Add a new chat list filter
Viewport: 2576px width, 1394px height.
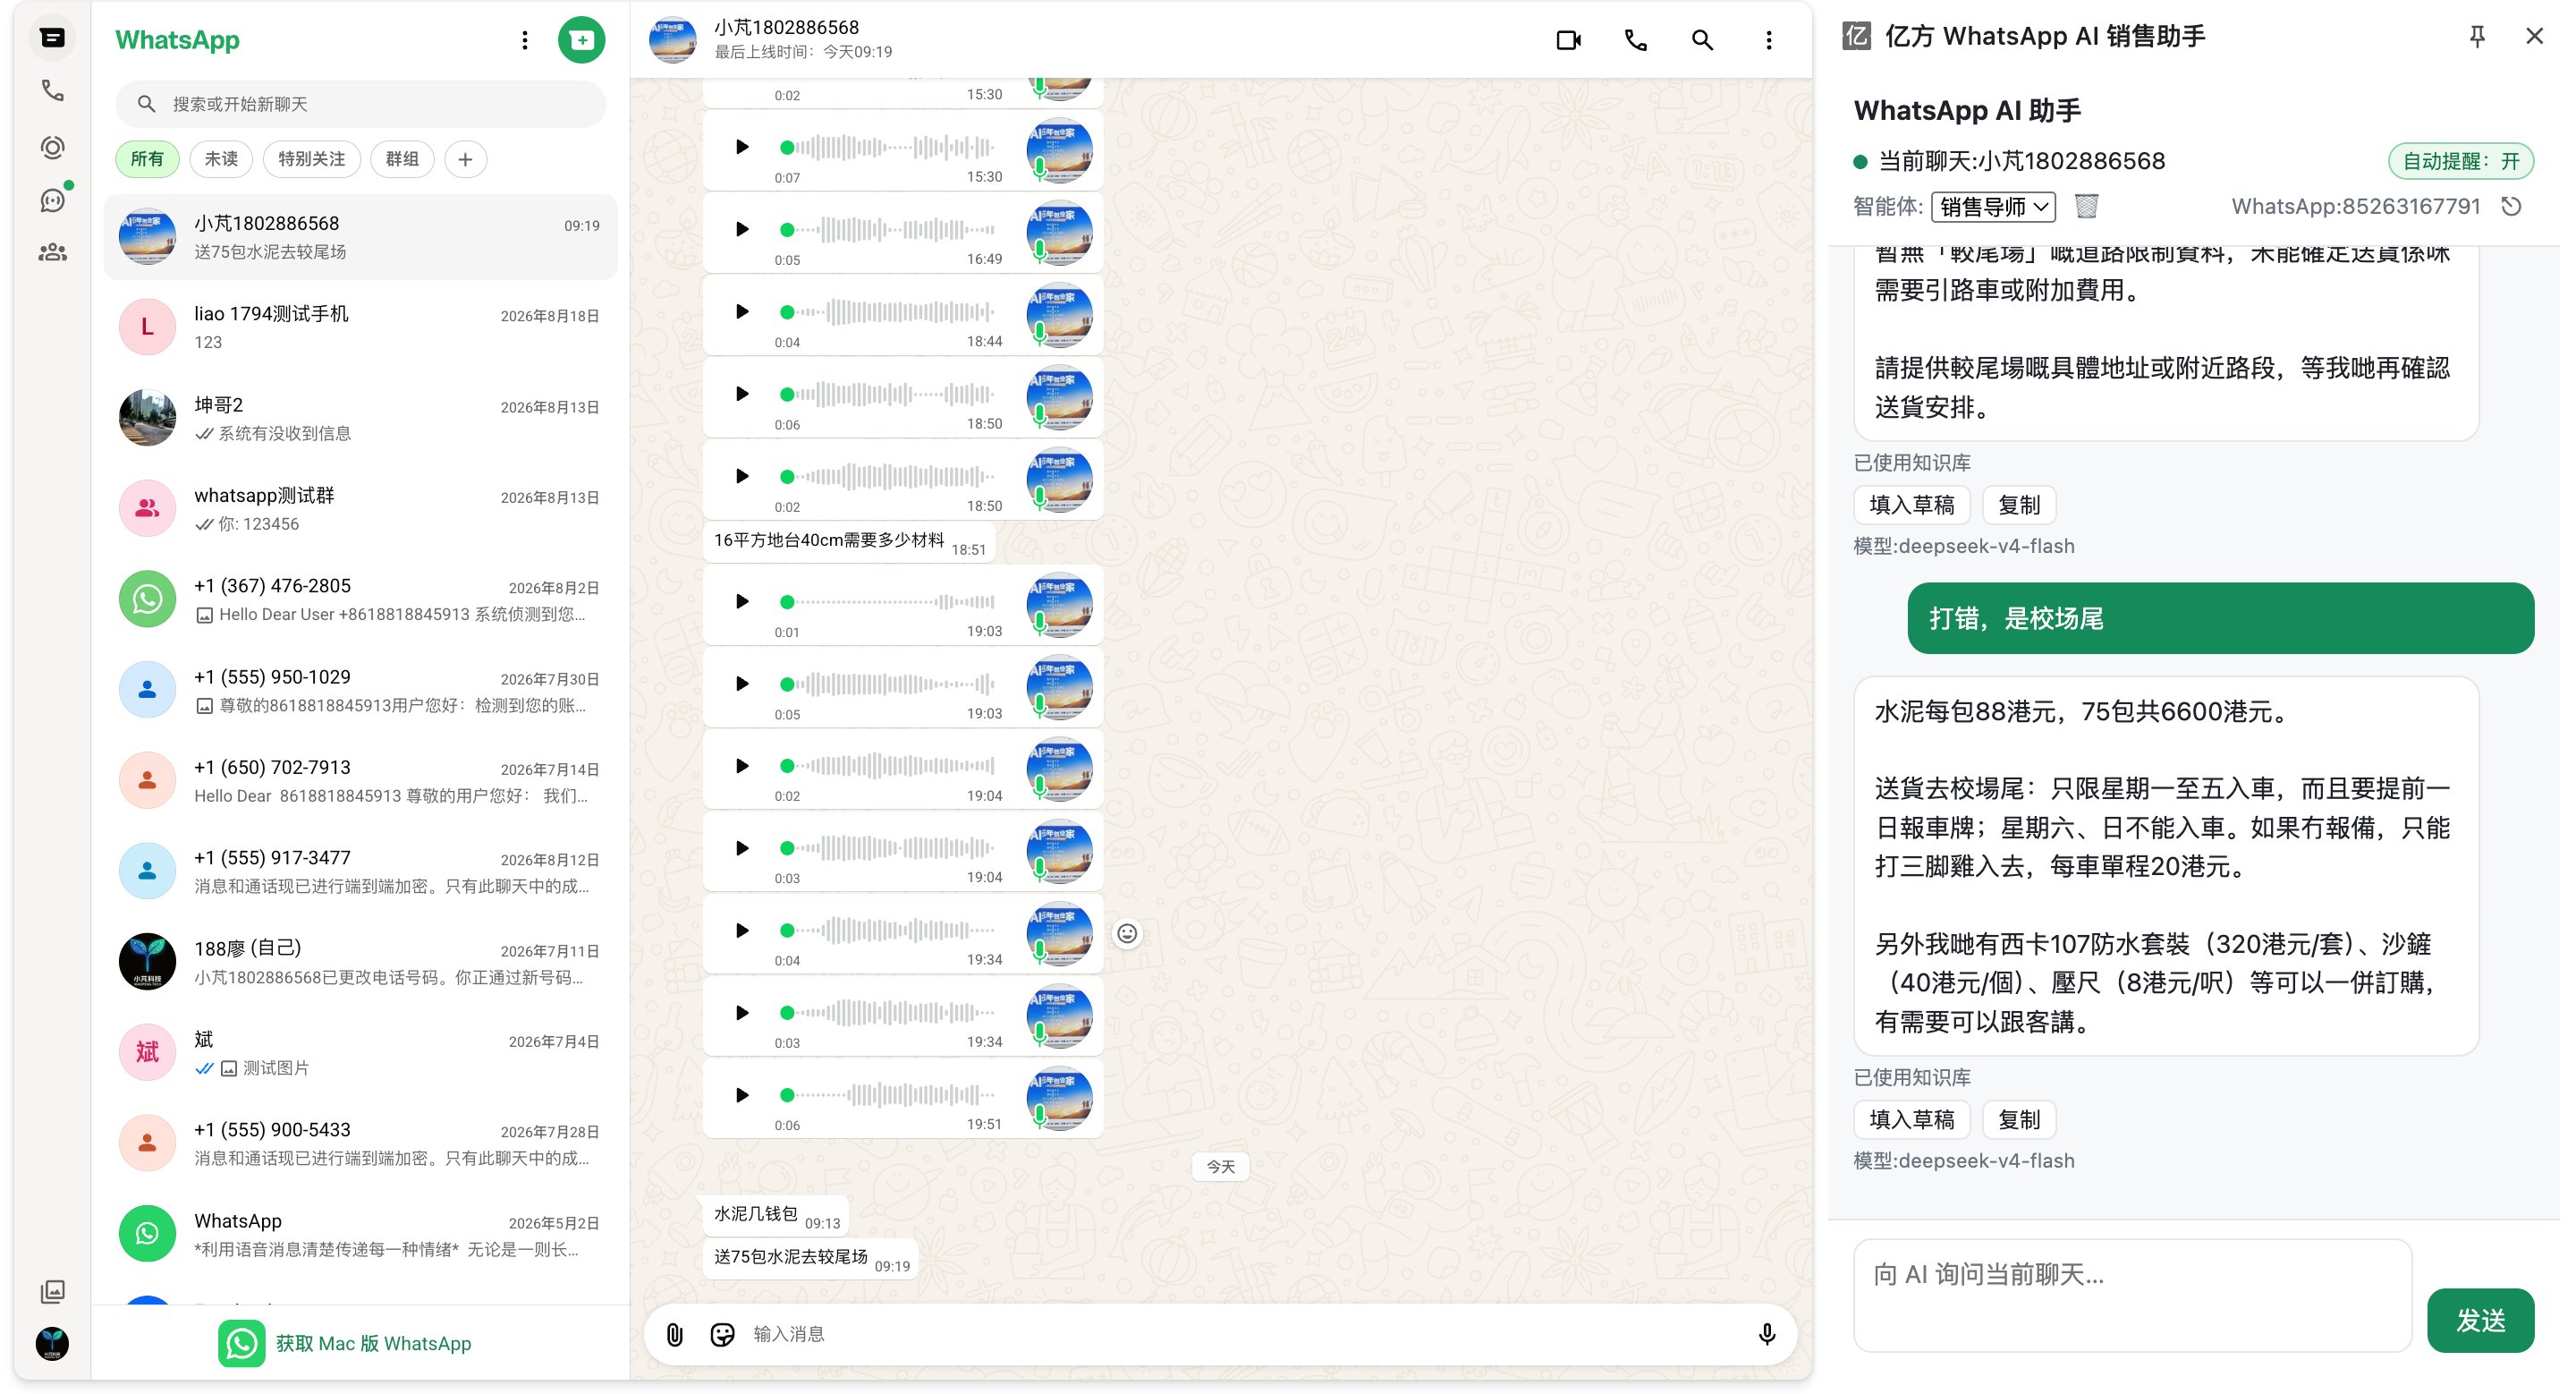465,159
